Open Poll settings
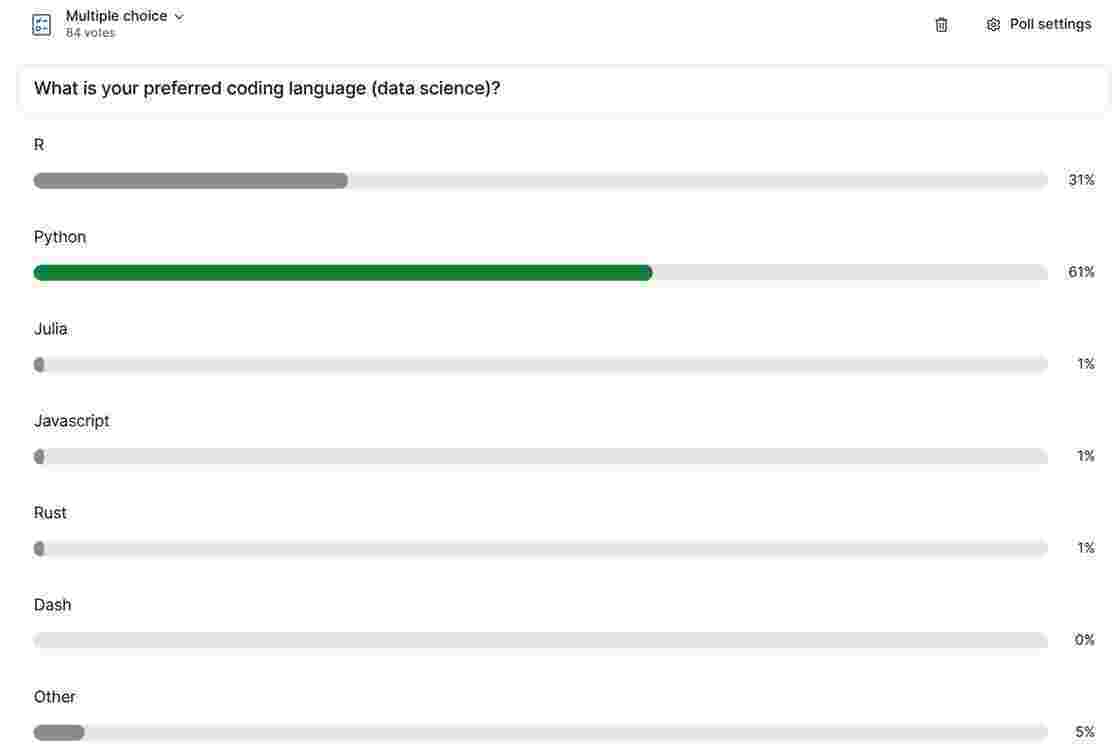 pos(1050,24)
